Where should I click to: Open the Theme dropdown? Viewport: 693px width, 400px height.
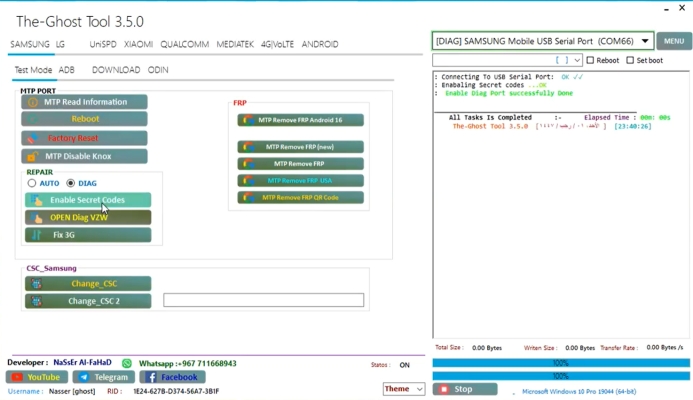[404, 389]
